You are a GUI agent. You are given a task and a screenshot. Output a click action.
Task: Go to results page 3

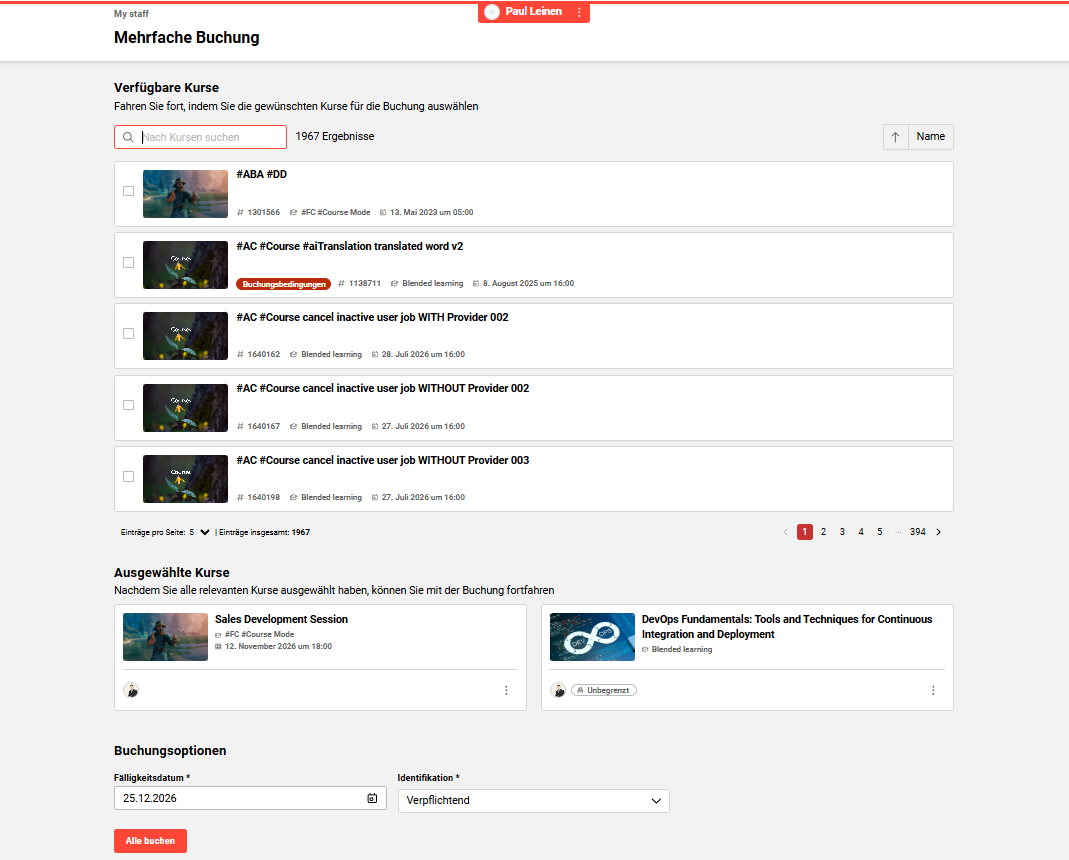click(x=842, y=532)
